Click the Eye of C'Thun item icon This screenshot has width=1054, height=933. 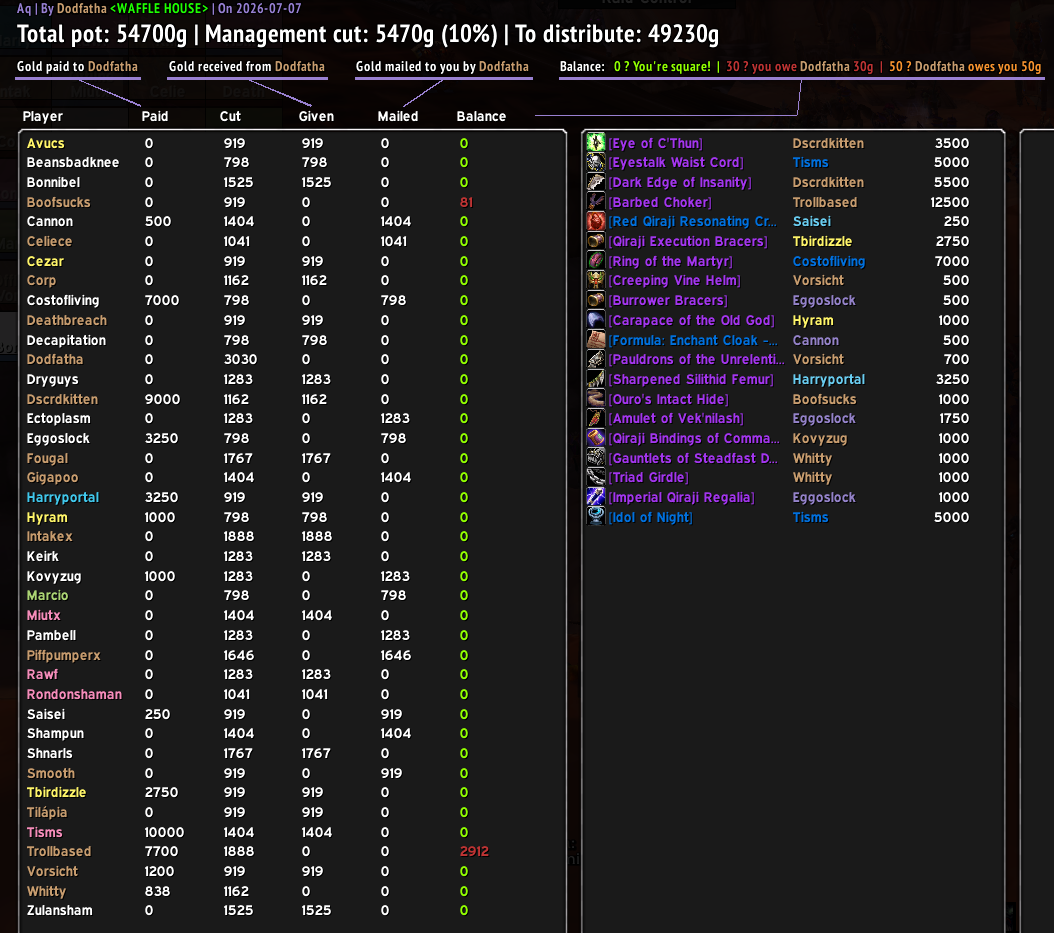596,143
